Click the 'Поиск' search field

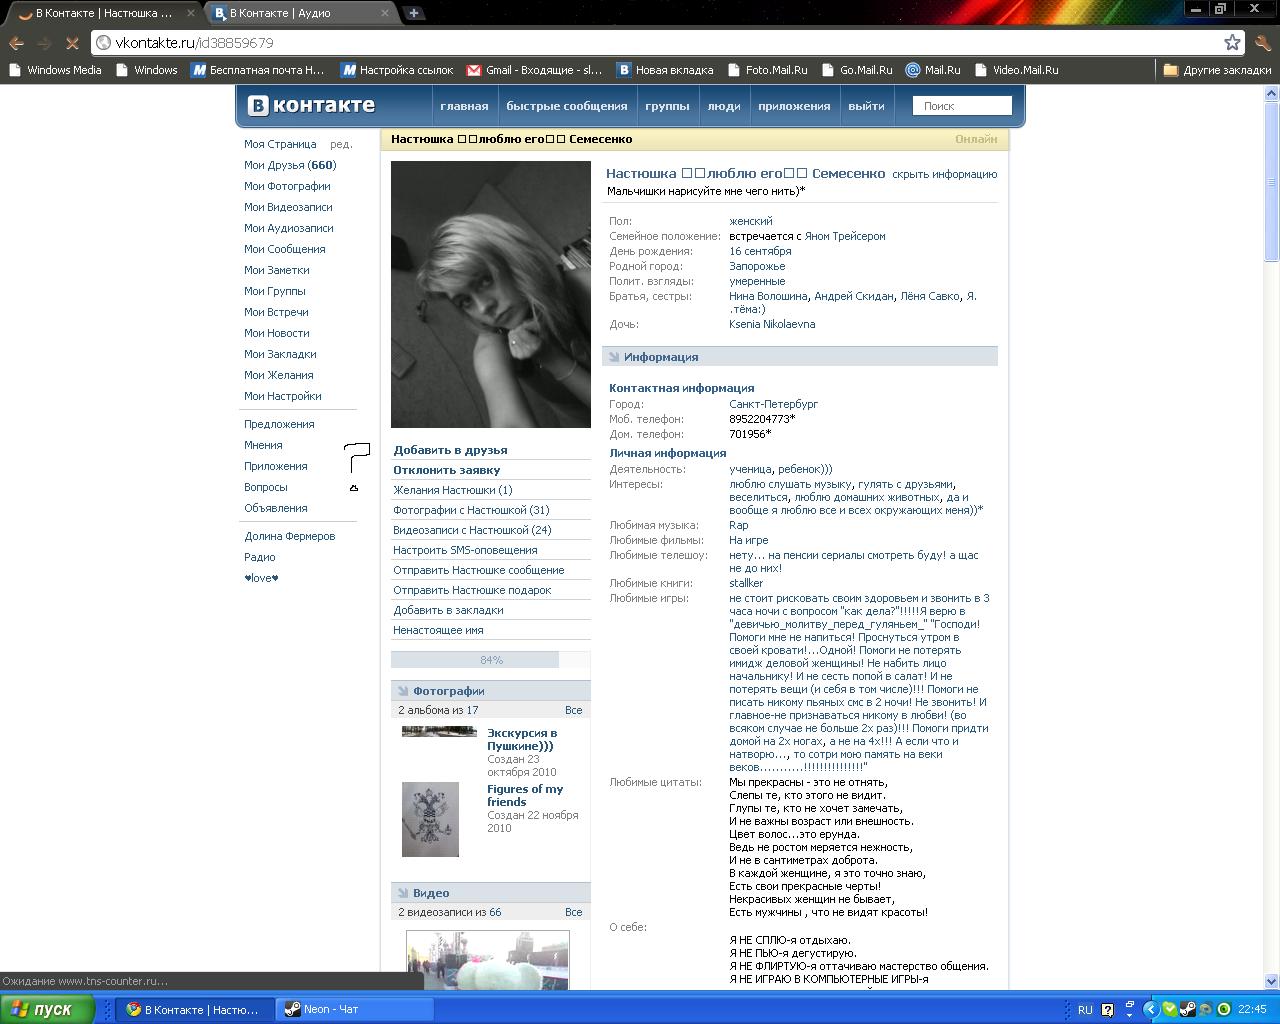pos(962,106)
